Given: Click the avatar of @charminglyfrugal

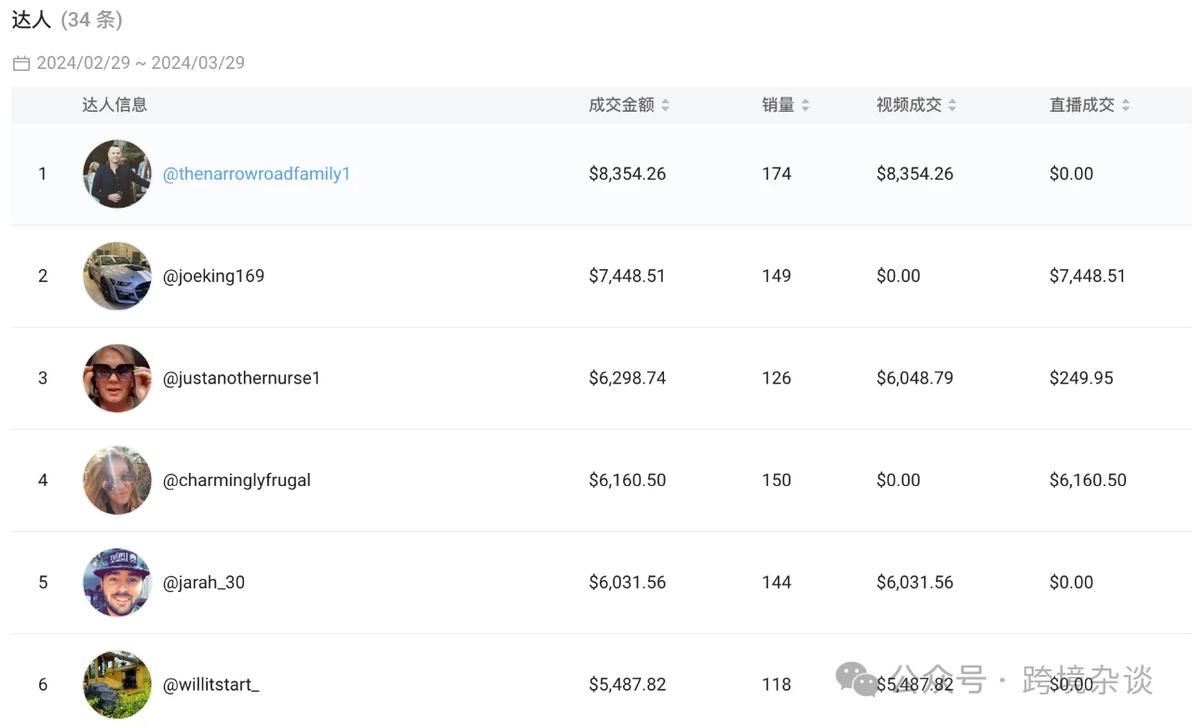Looking at the screenshot, I should click(117, 480).
